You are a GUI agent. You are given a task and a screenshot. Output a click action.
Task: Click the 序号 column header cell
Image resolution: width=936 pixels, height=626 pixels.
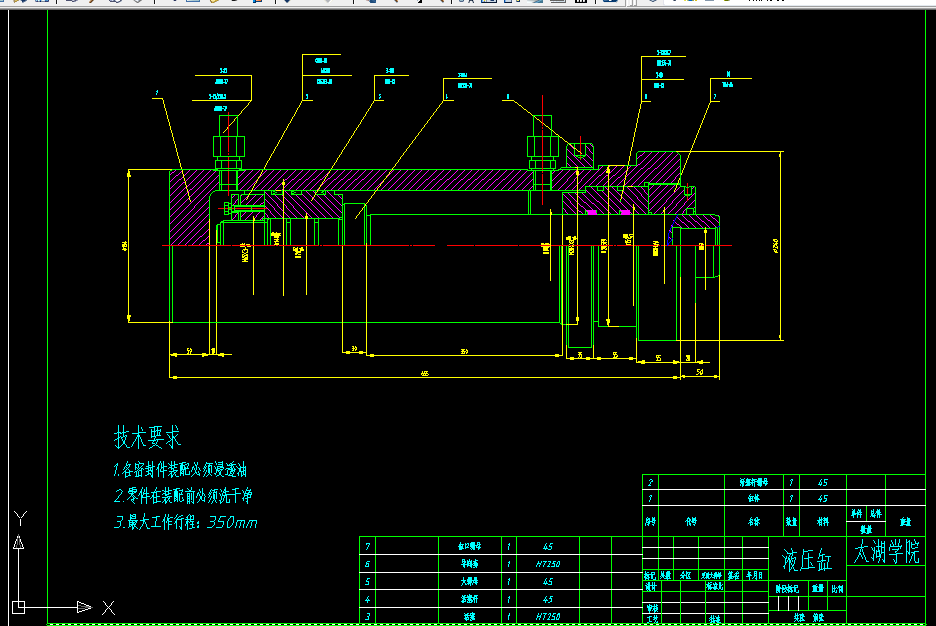point(651,522)
